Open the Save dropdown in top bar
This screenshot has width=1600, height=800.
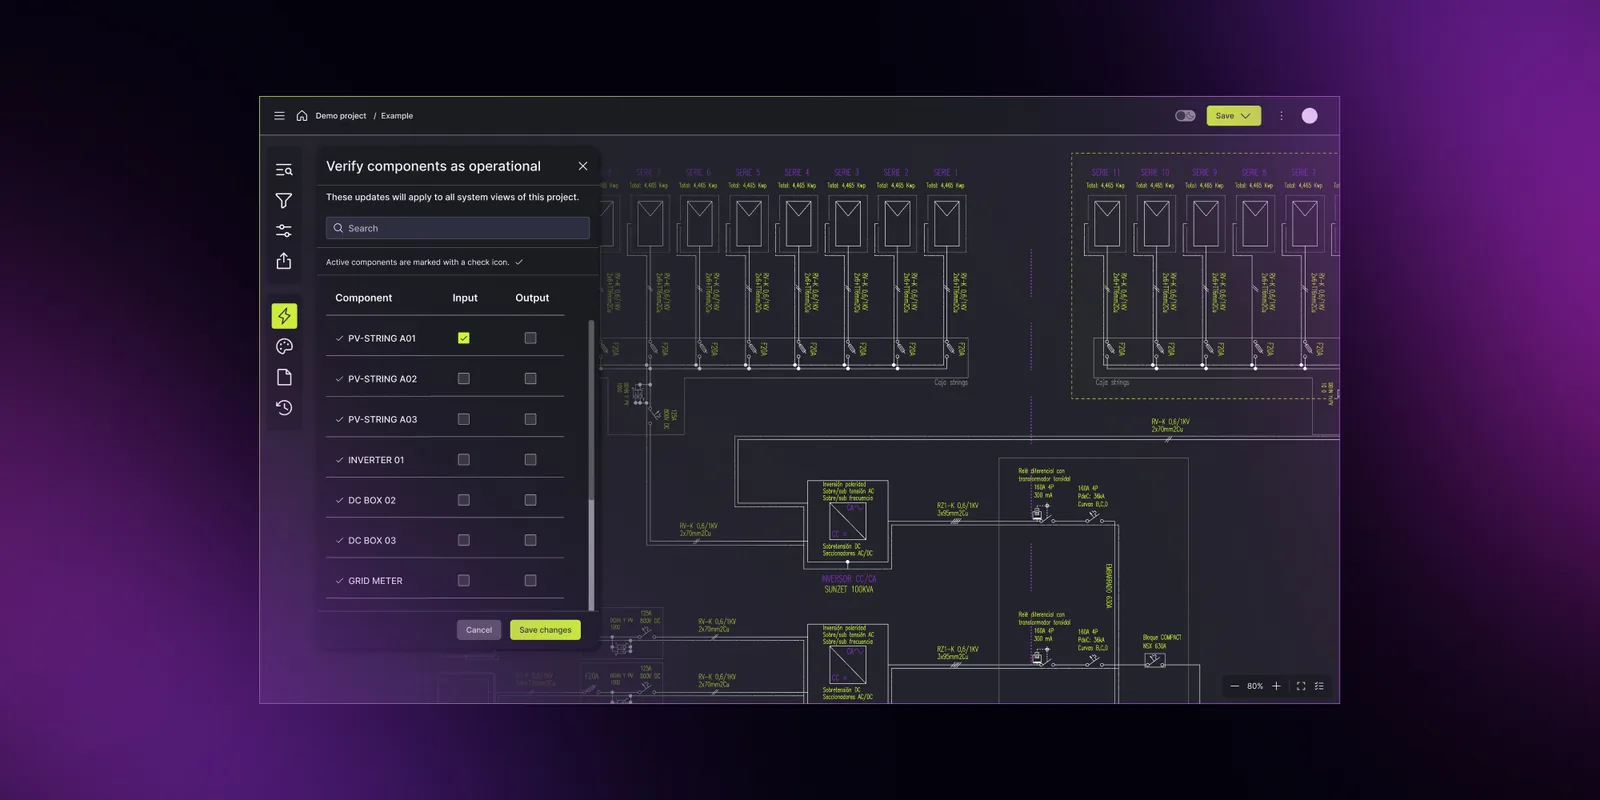(1233, 116)
